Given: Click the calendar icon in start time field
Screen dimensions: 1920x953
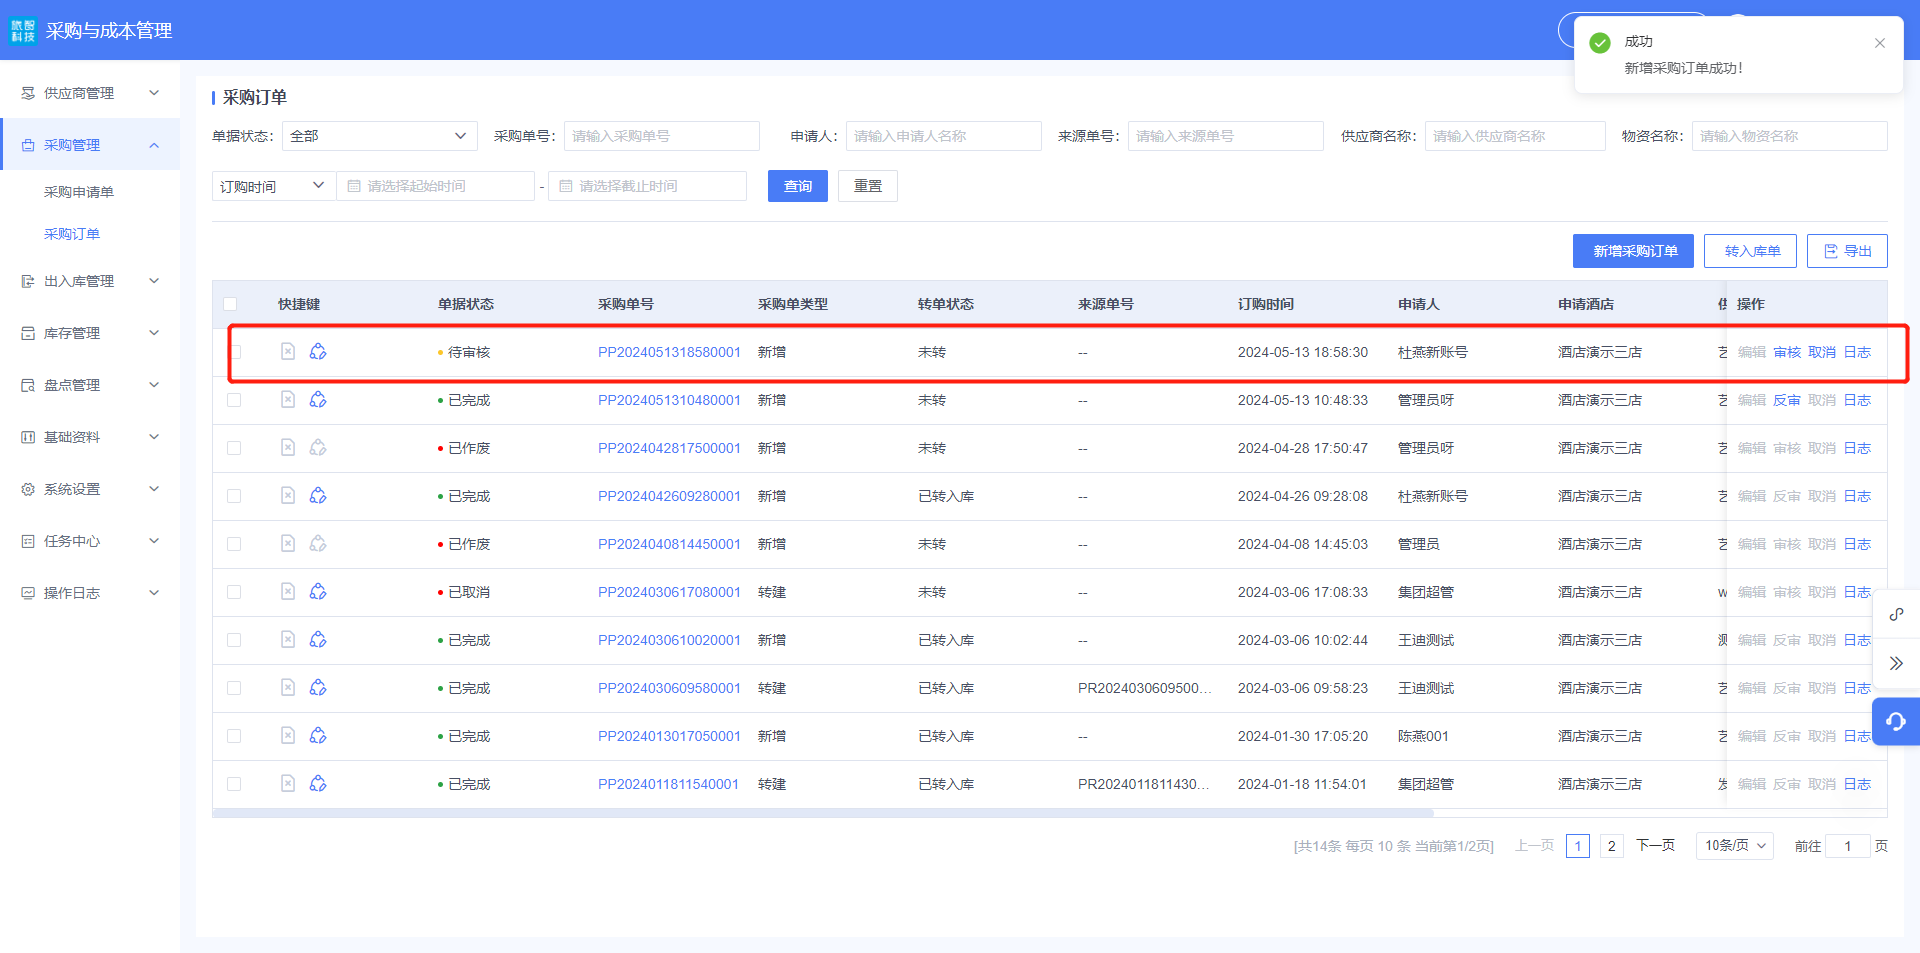Looking at the screenshot, I should click(354, 186).
